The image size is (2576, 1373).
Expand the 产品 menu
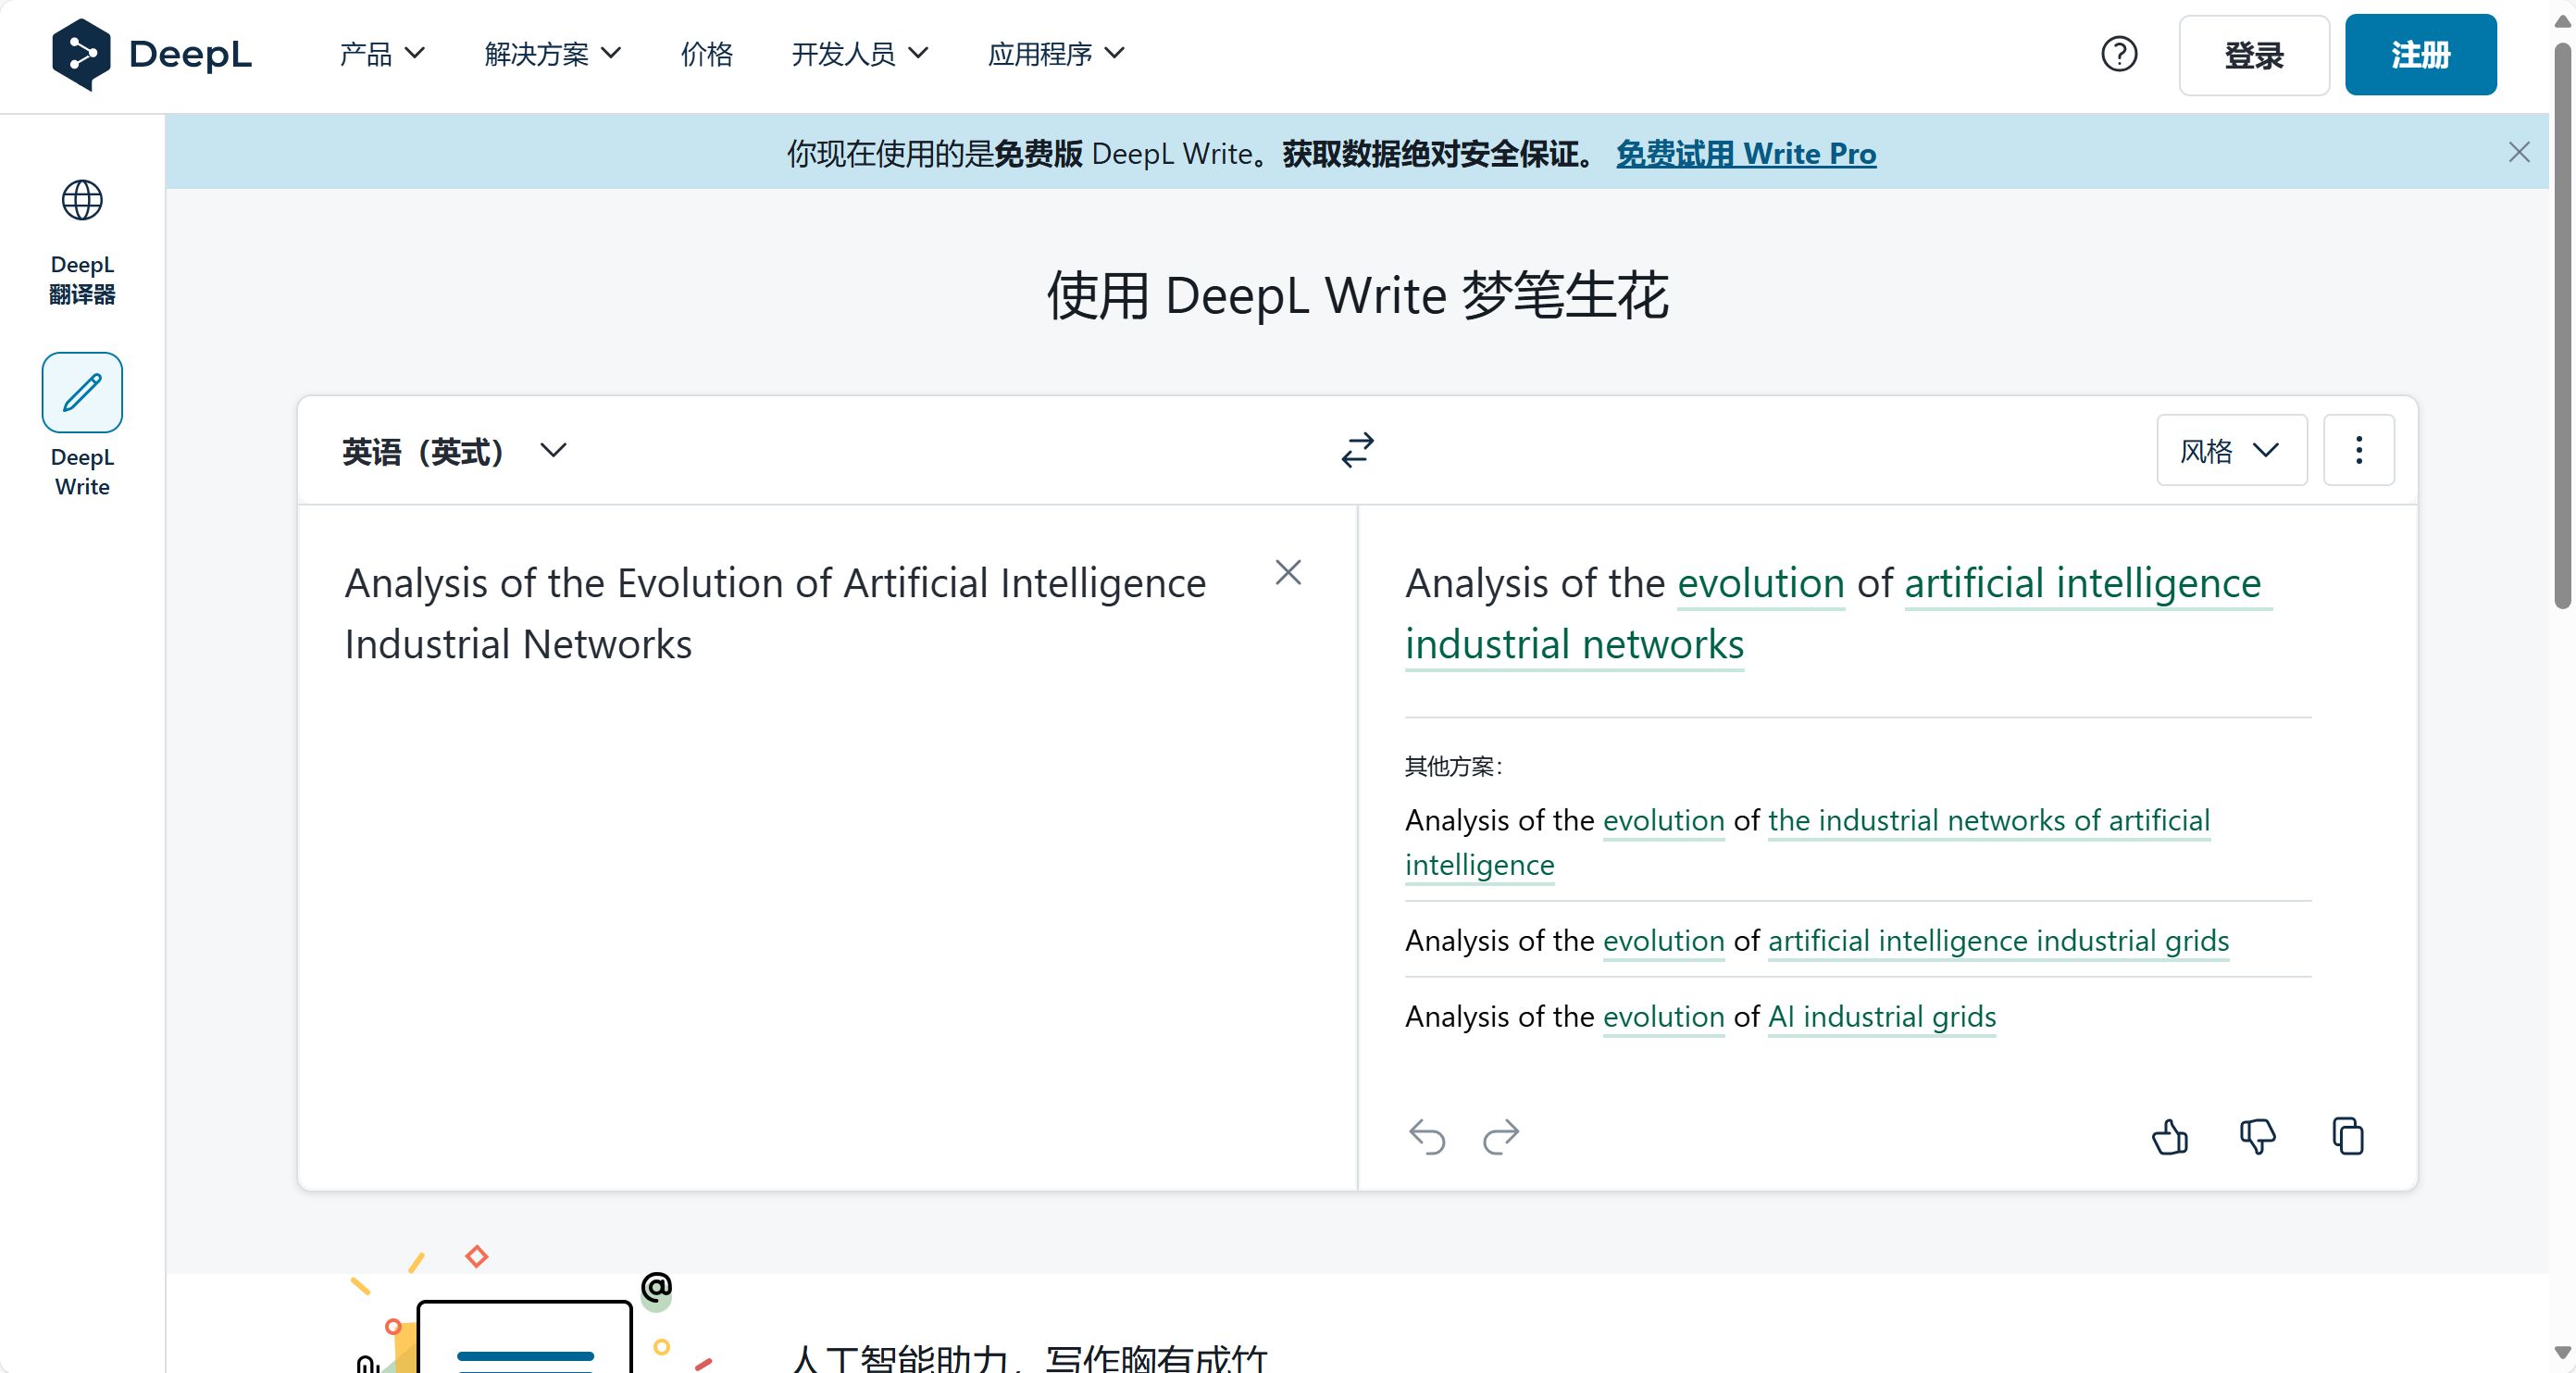click(x=382, y=54)
